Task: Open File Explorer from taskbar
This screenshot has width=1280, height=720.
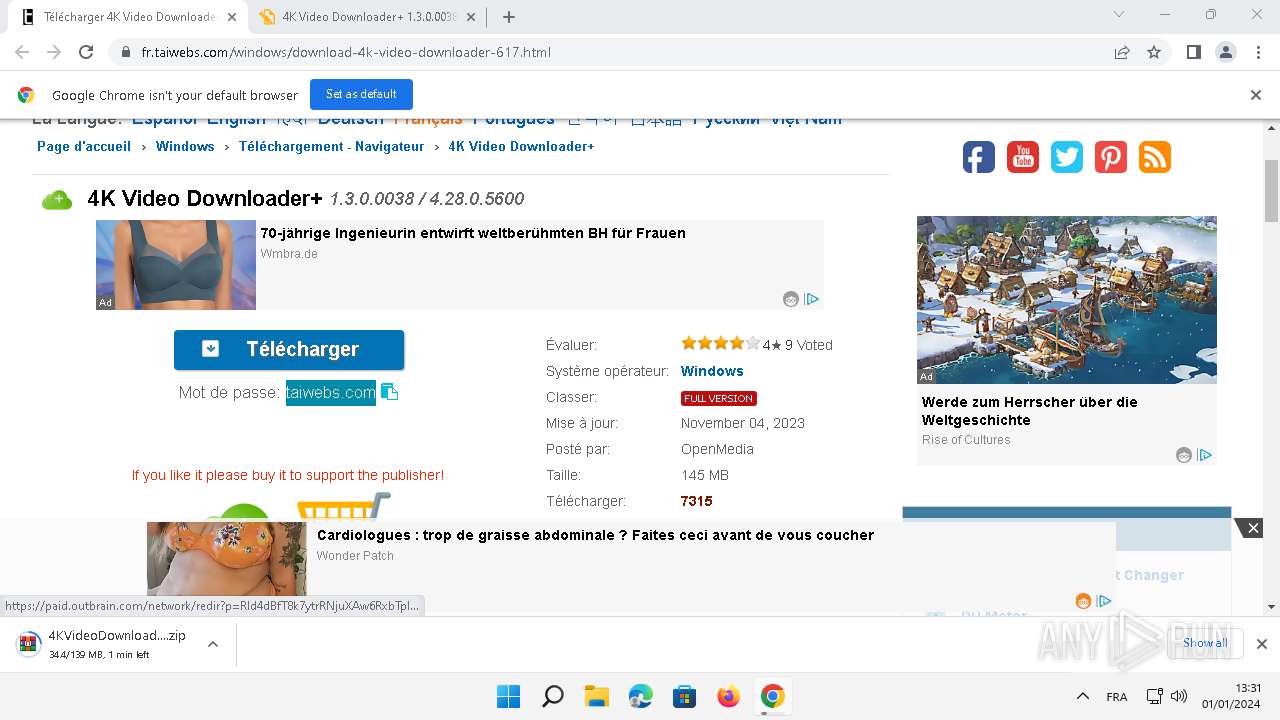Action: point(596,696)
